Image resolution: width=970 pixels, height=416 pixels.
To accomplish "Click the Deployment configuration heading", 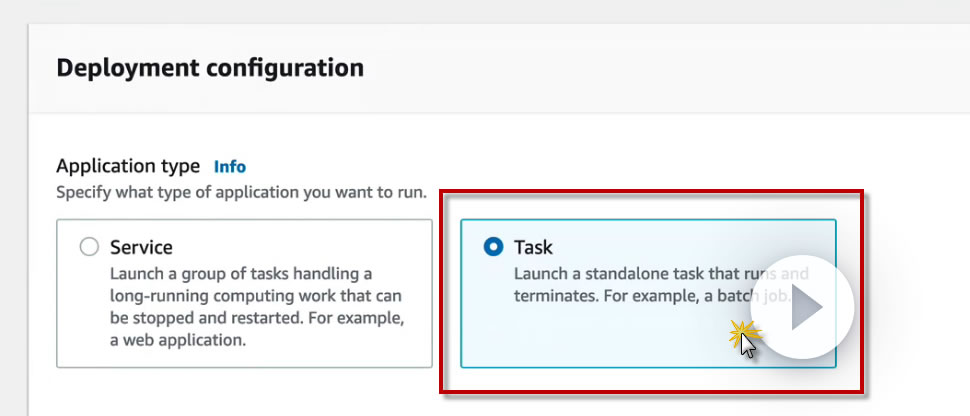I will pyautogui.click(x=210, y=68).
